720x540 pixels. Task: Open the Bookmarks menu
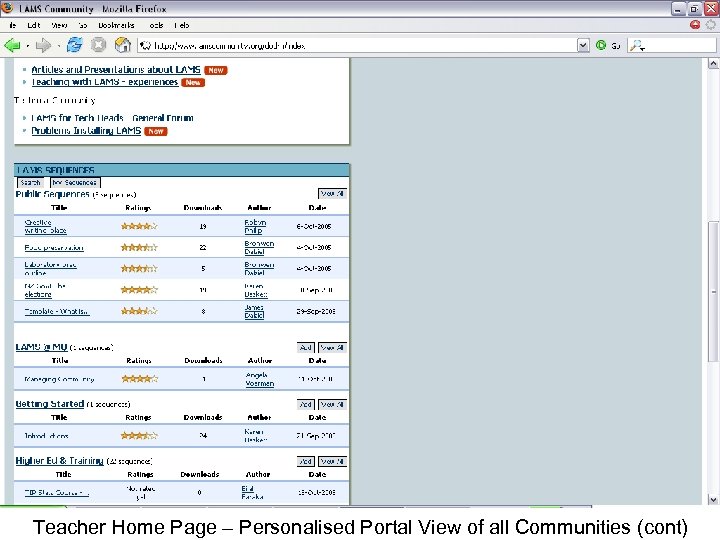click(x=116, y=25)
